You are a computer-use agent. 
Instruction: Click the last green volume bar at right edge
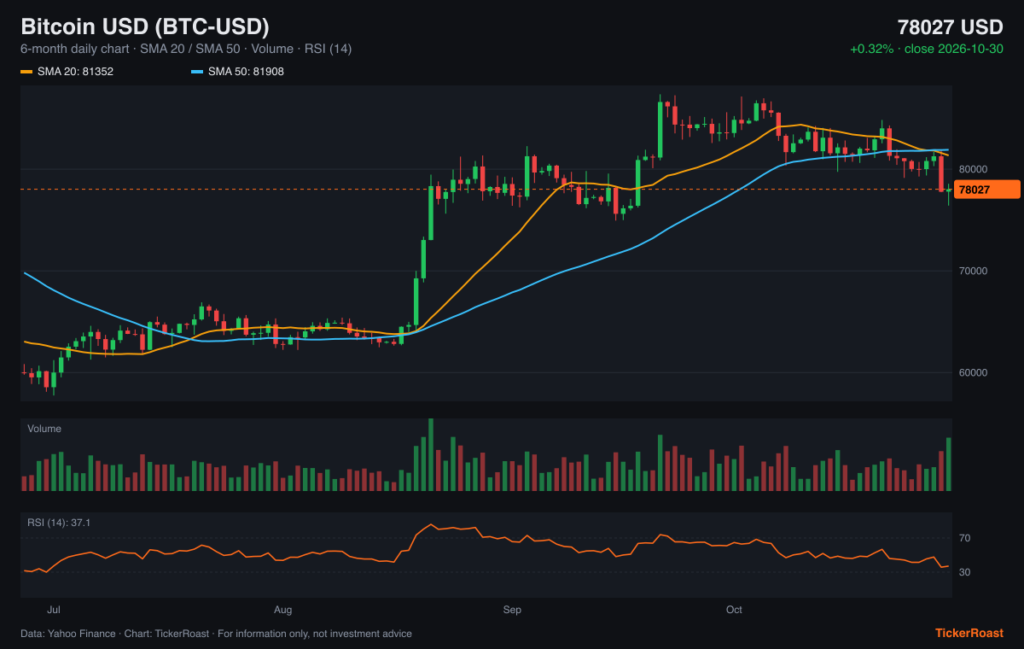[x=949, y=464]
